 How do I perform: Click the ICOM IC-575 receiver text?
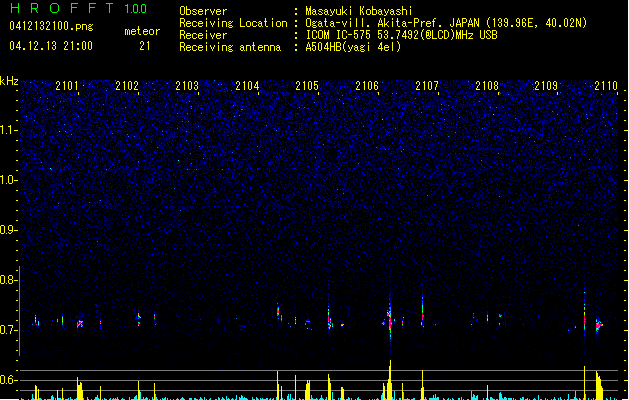click(x=401, y=35)
